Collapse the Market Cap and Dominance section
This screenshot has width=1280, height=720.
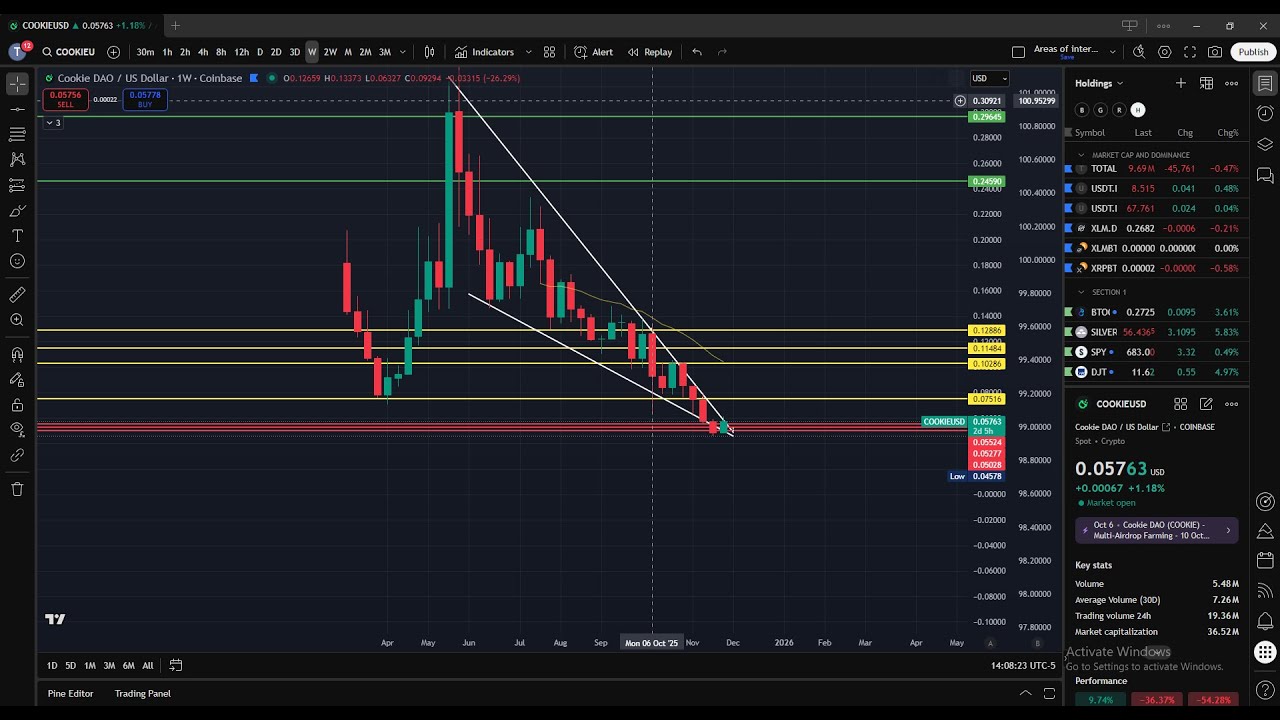click(x=1081, y=155)
